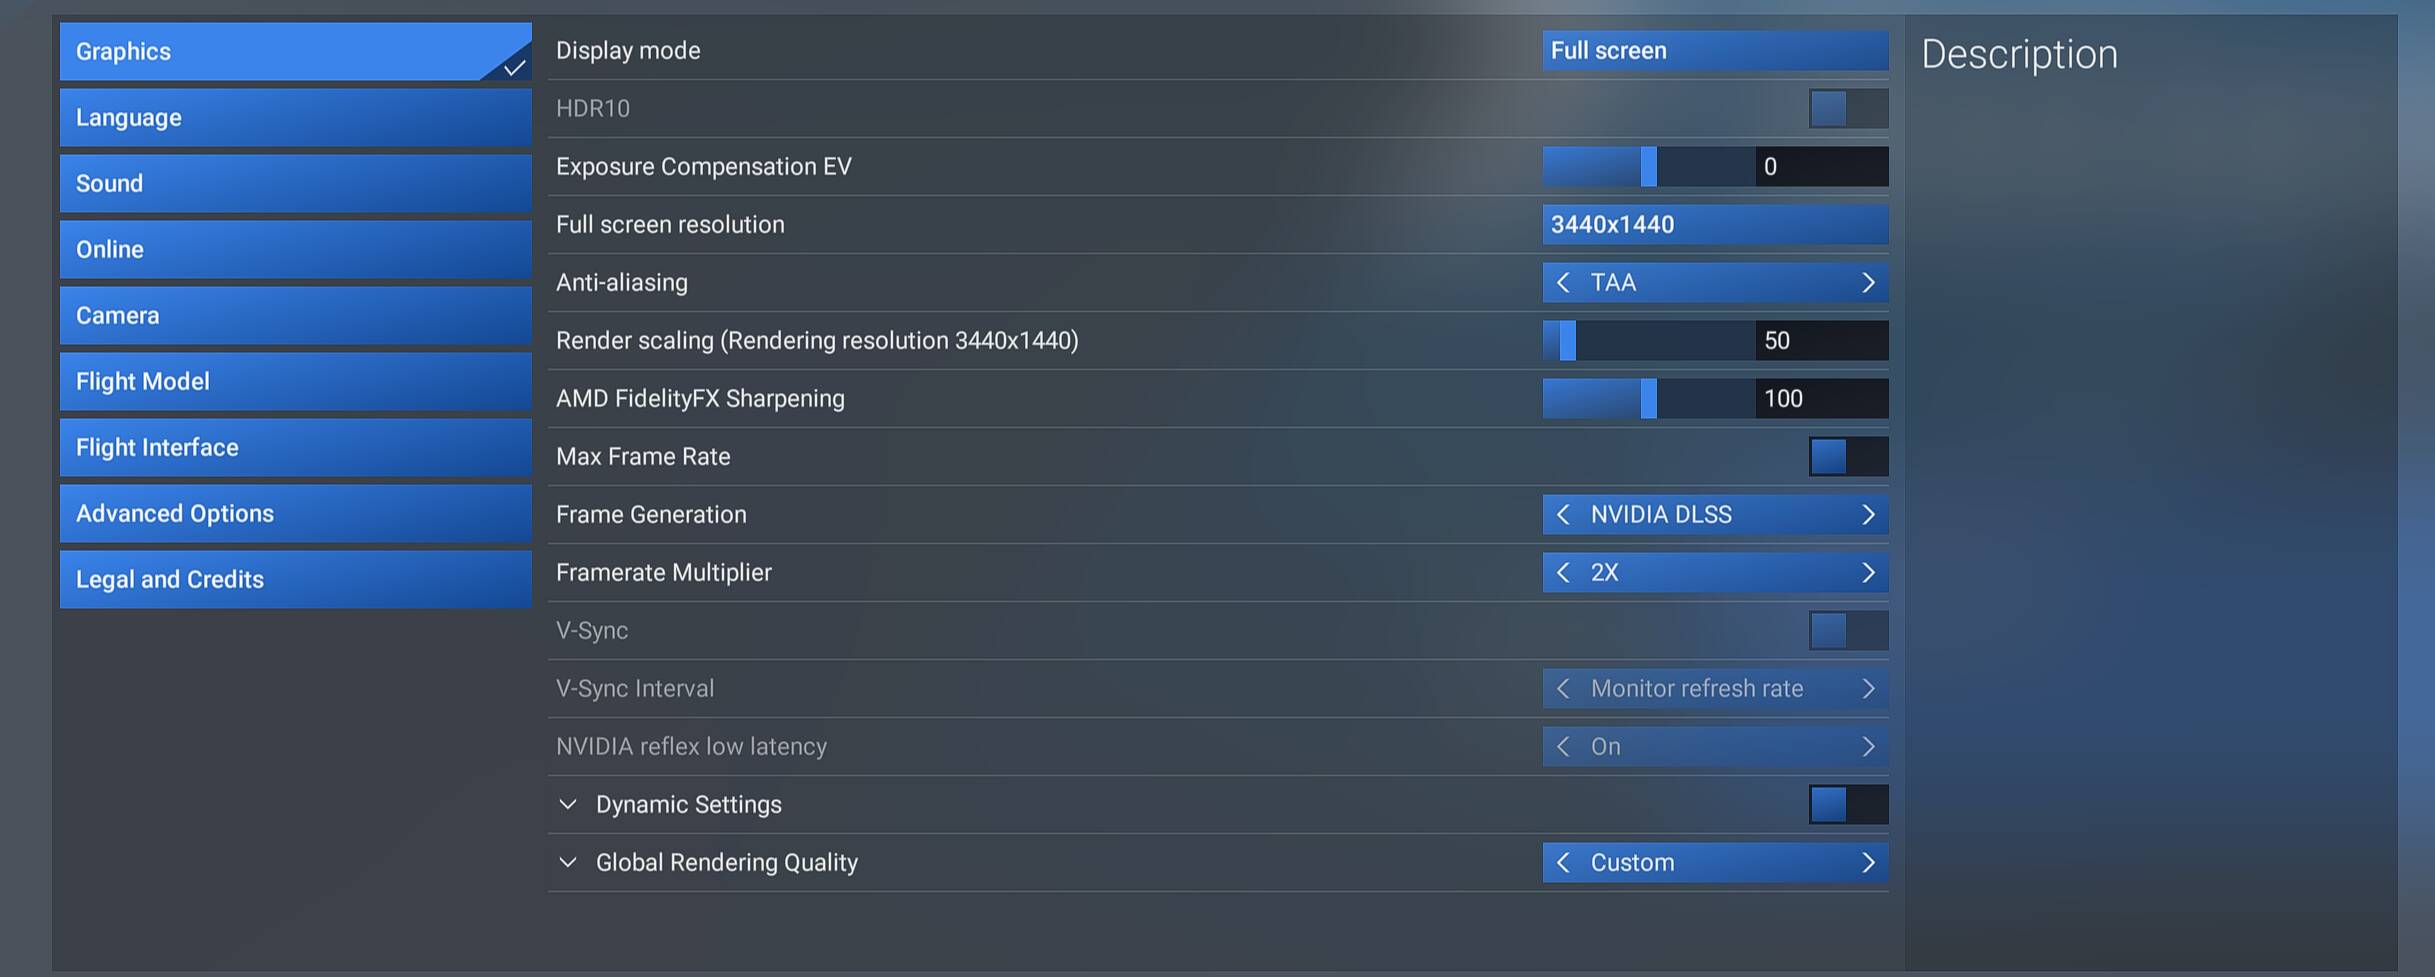
Task: Click the Exposure Compensation EV slider handle
Action: coord(1648,167)
